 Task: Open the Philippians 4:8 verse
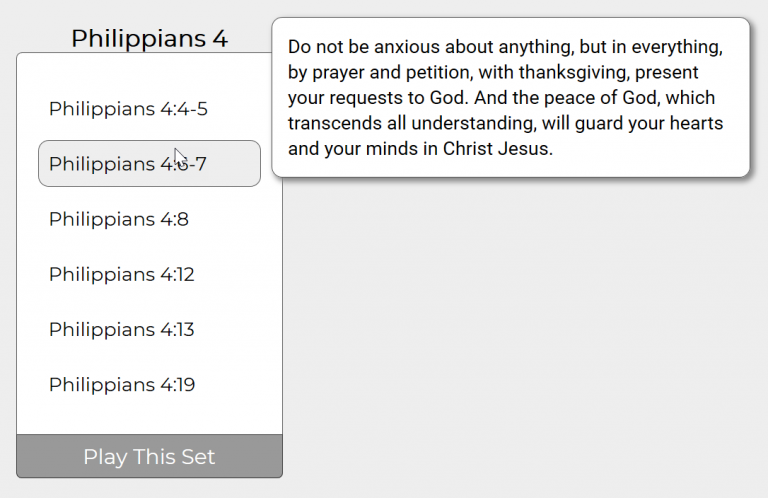(x=119, y=219)
